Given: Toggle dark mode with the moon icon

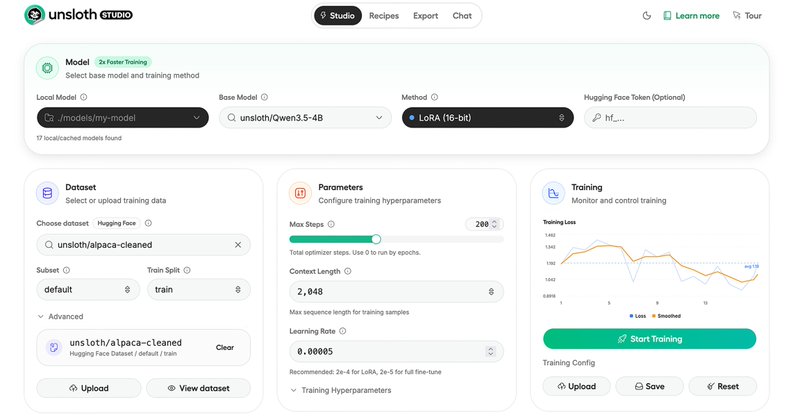Looking at the screenshot, I should [646, 16].
